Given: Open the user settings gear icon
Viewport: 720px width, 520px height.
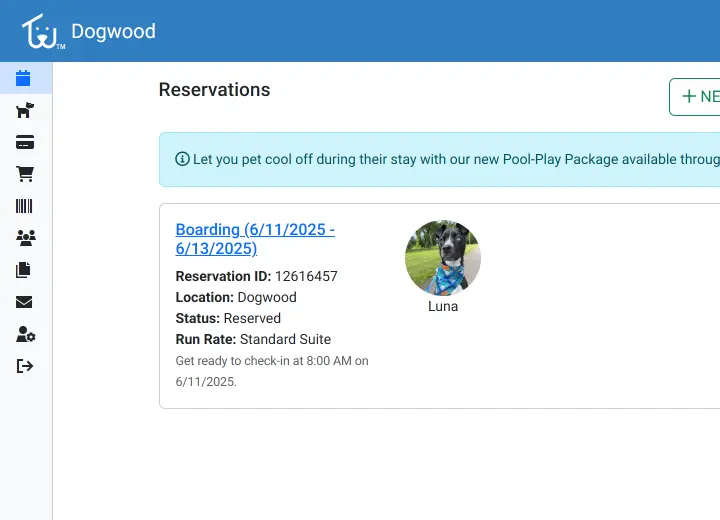Looking at the screenshot, I should [x=25, y=334].
